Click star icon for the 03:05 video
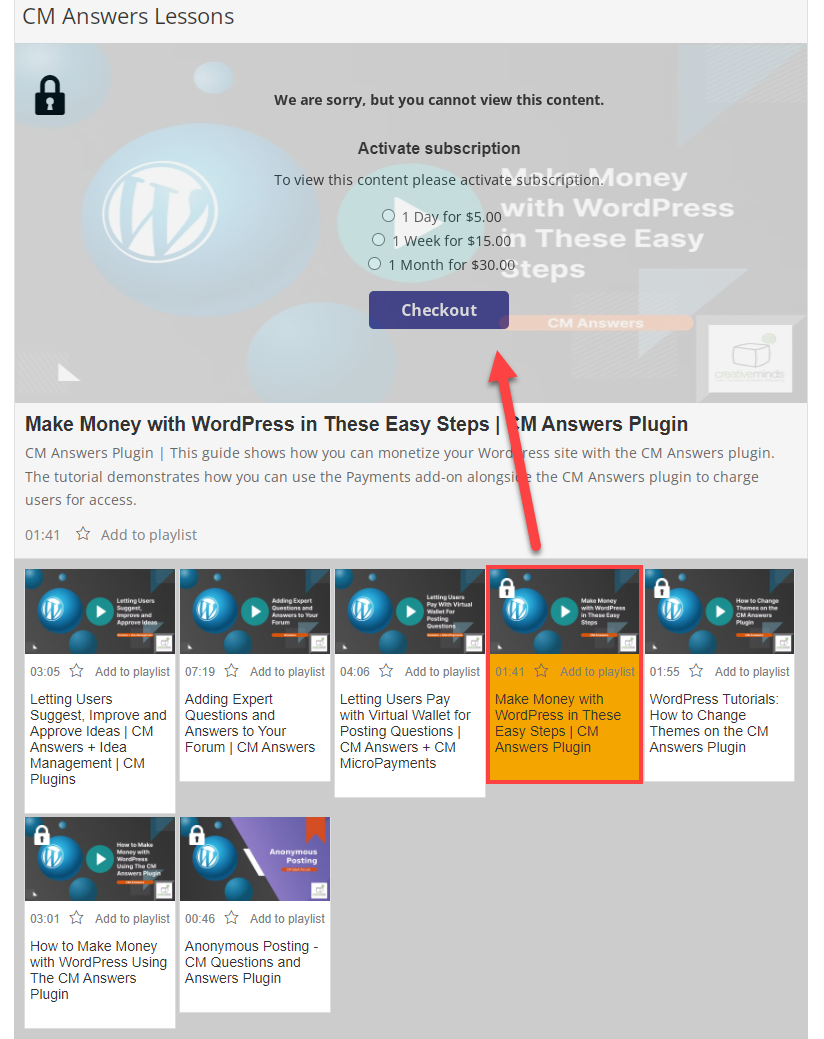824x1039 pixels. tap(77, 671)
